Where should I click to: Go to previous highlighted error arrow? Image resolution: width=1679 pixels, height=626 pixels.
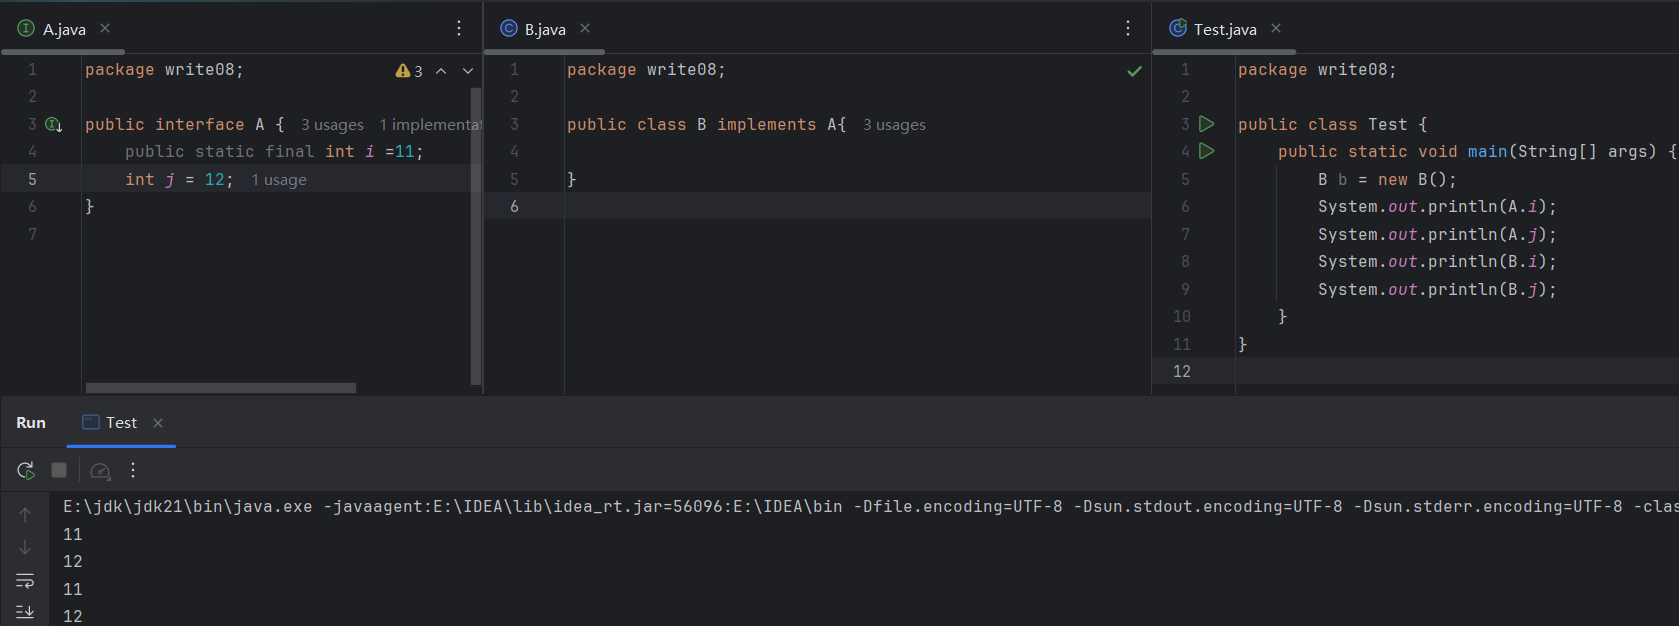pyautogui.click(x=441, y=70)
